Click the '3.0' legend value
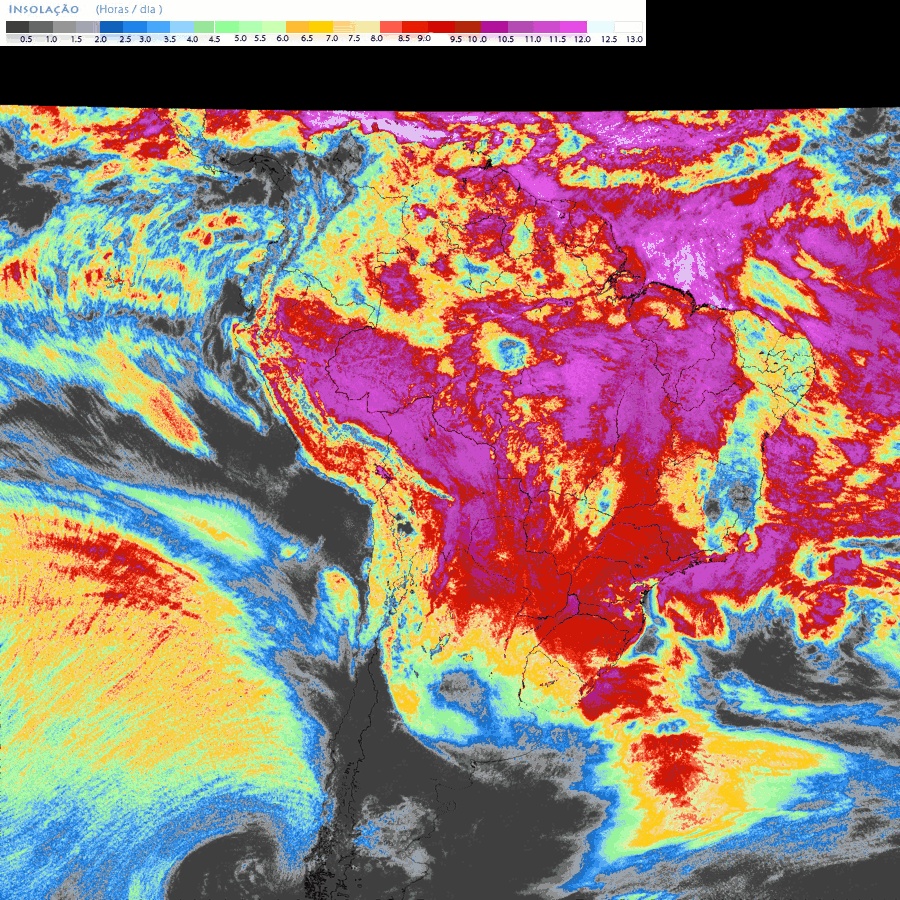Screen dimensions: 900x900 click(145, 40)
